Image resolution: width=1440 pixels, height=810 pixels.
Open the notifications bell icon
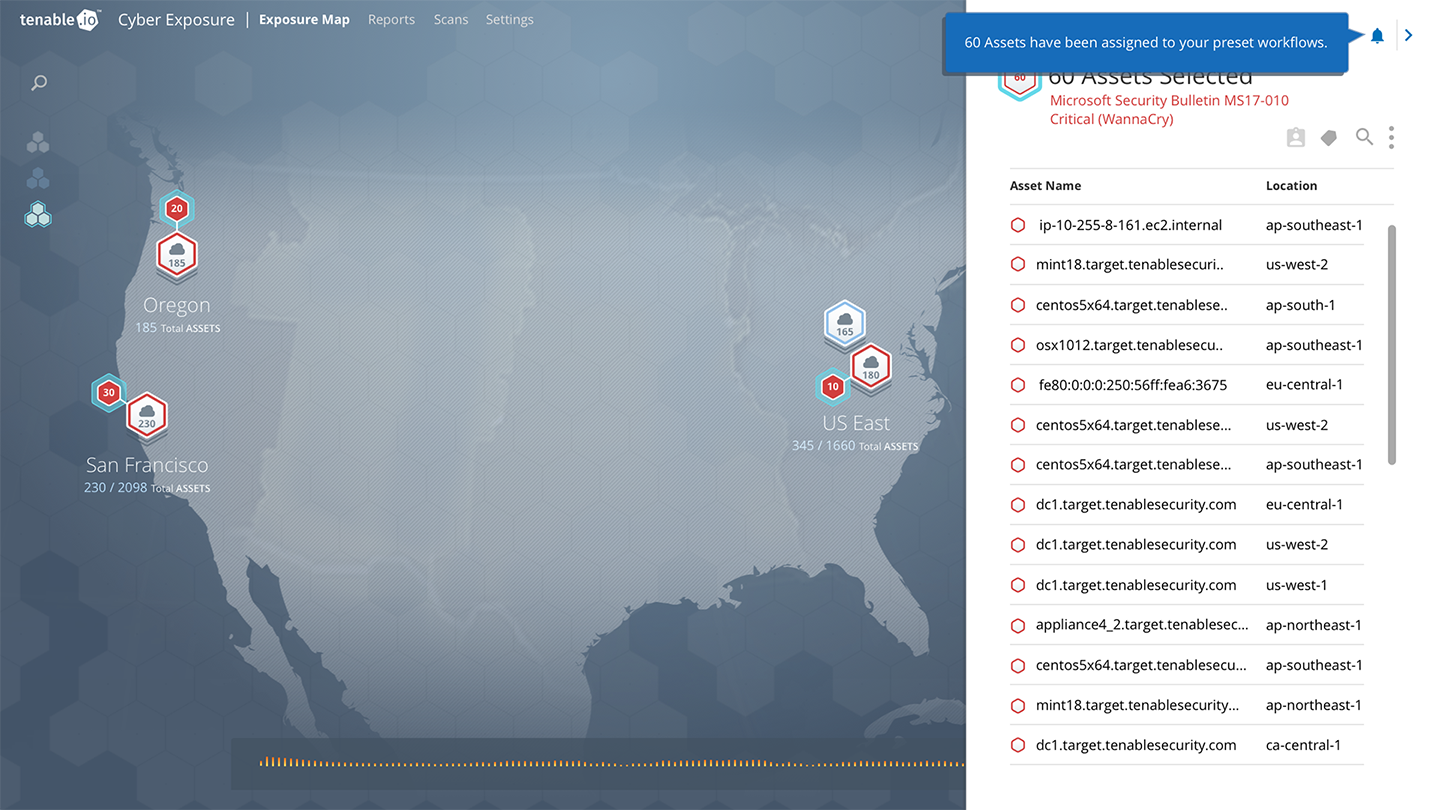point(1377,36)
